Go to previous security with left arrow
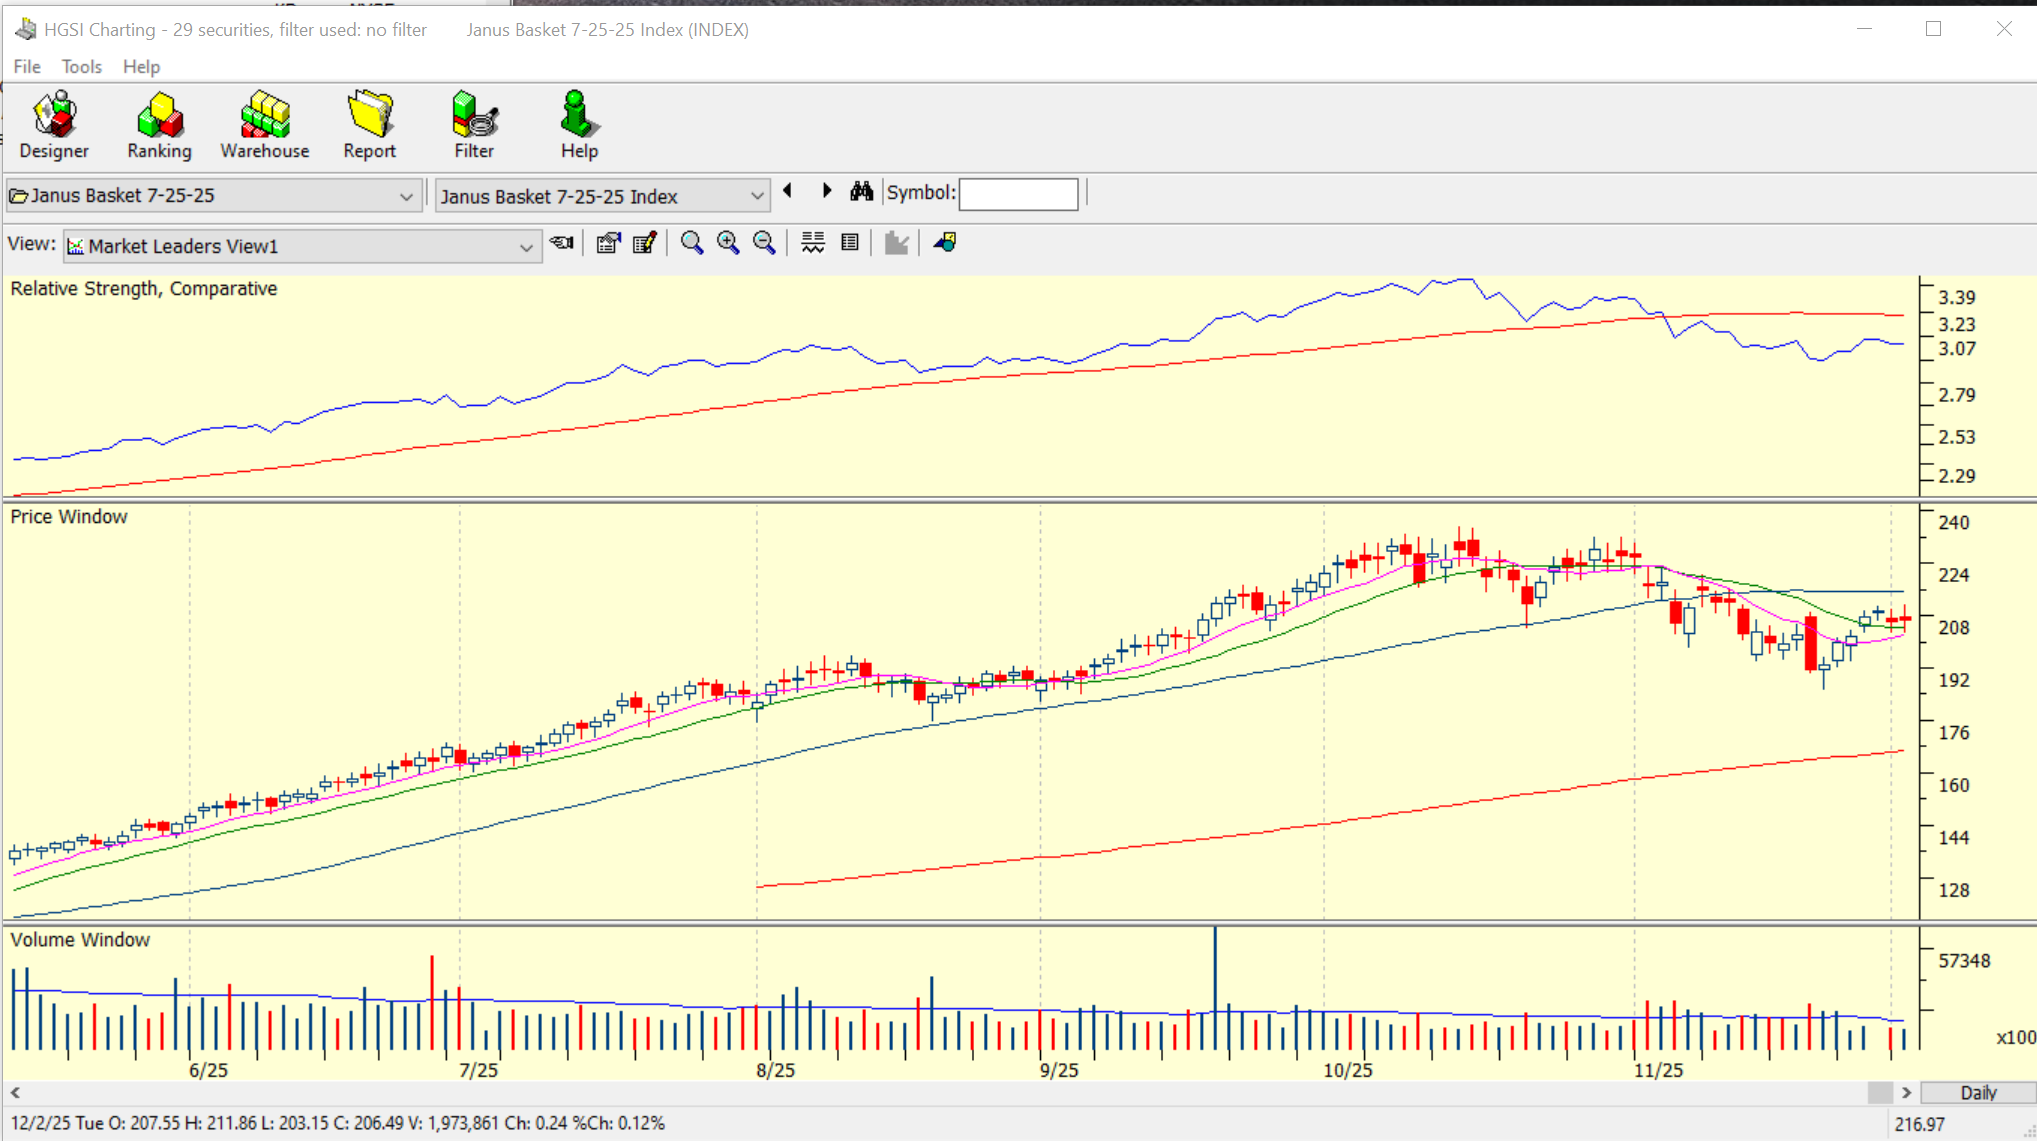Viewport: 2037px width, 1141px height. click(x=788, y=191)
